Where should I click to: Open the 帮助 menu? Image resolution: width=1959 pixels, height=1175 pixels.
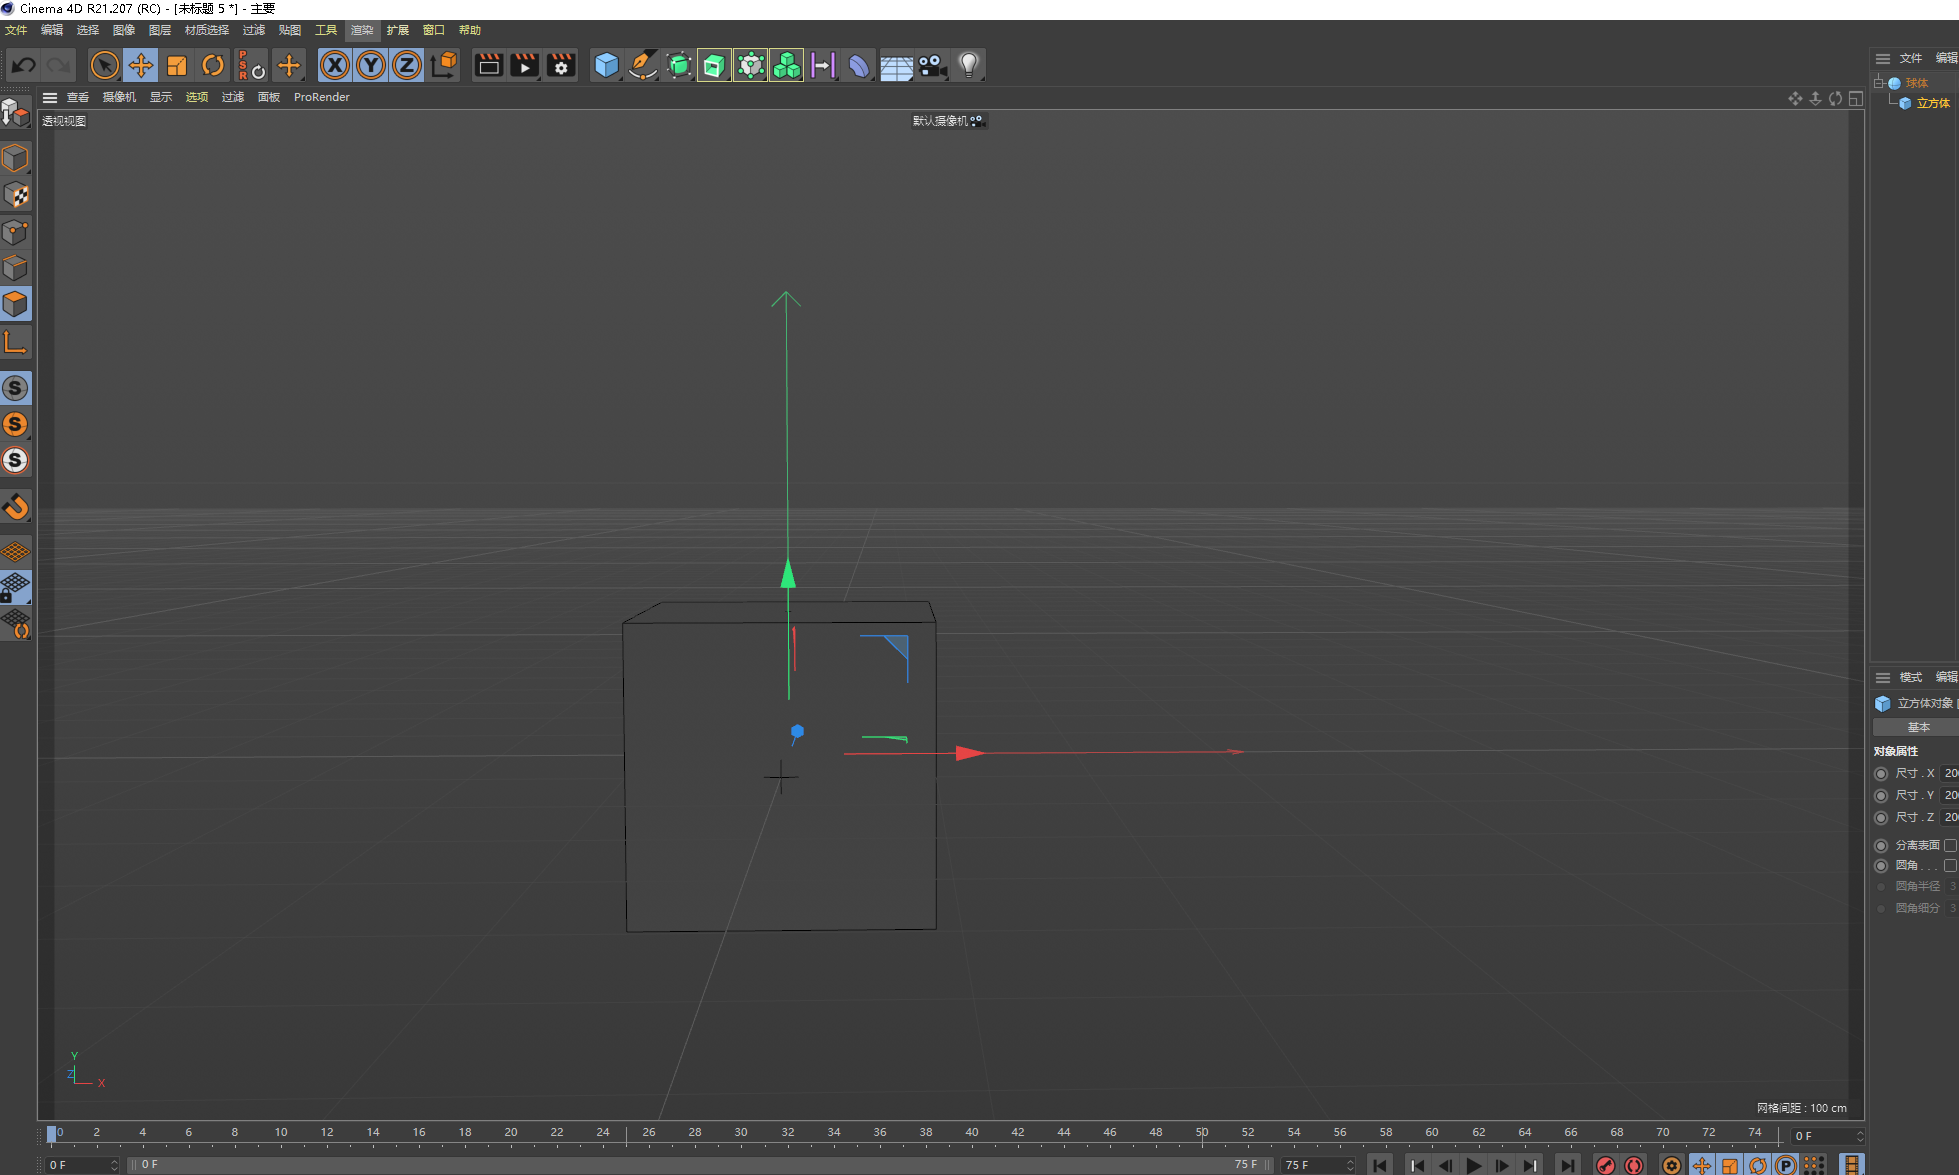click(470, 30)
